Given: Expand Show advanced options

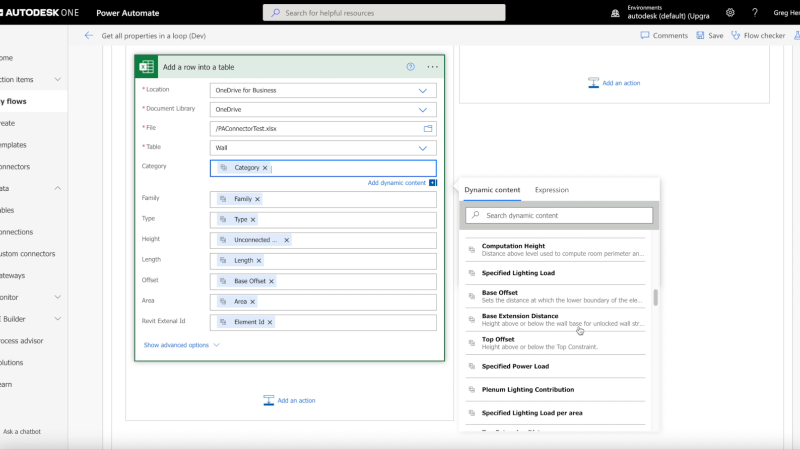Looking at the screenshot, I should [181, 345].
